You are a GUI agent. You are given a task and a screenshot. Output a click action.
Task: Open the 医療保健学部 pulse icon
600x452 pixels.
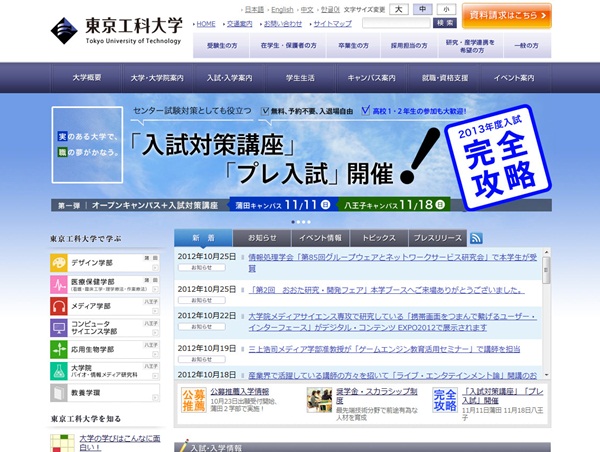(x=59, y=285)
